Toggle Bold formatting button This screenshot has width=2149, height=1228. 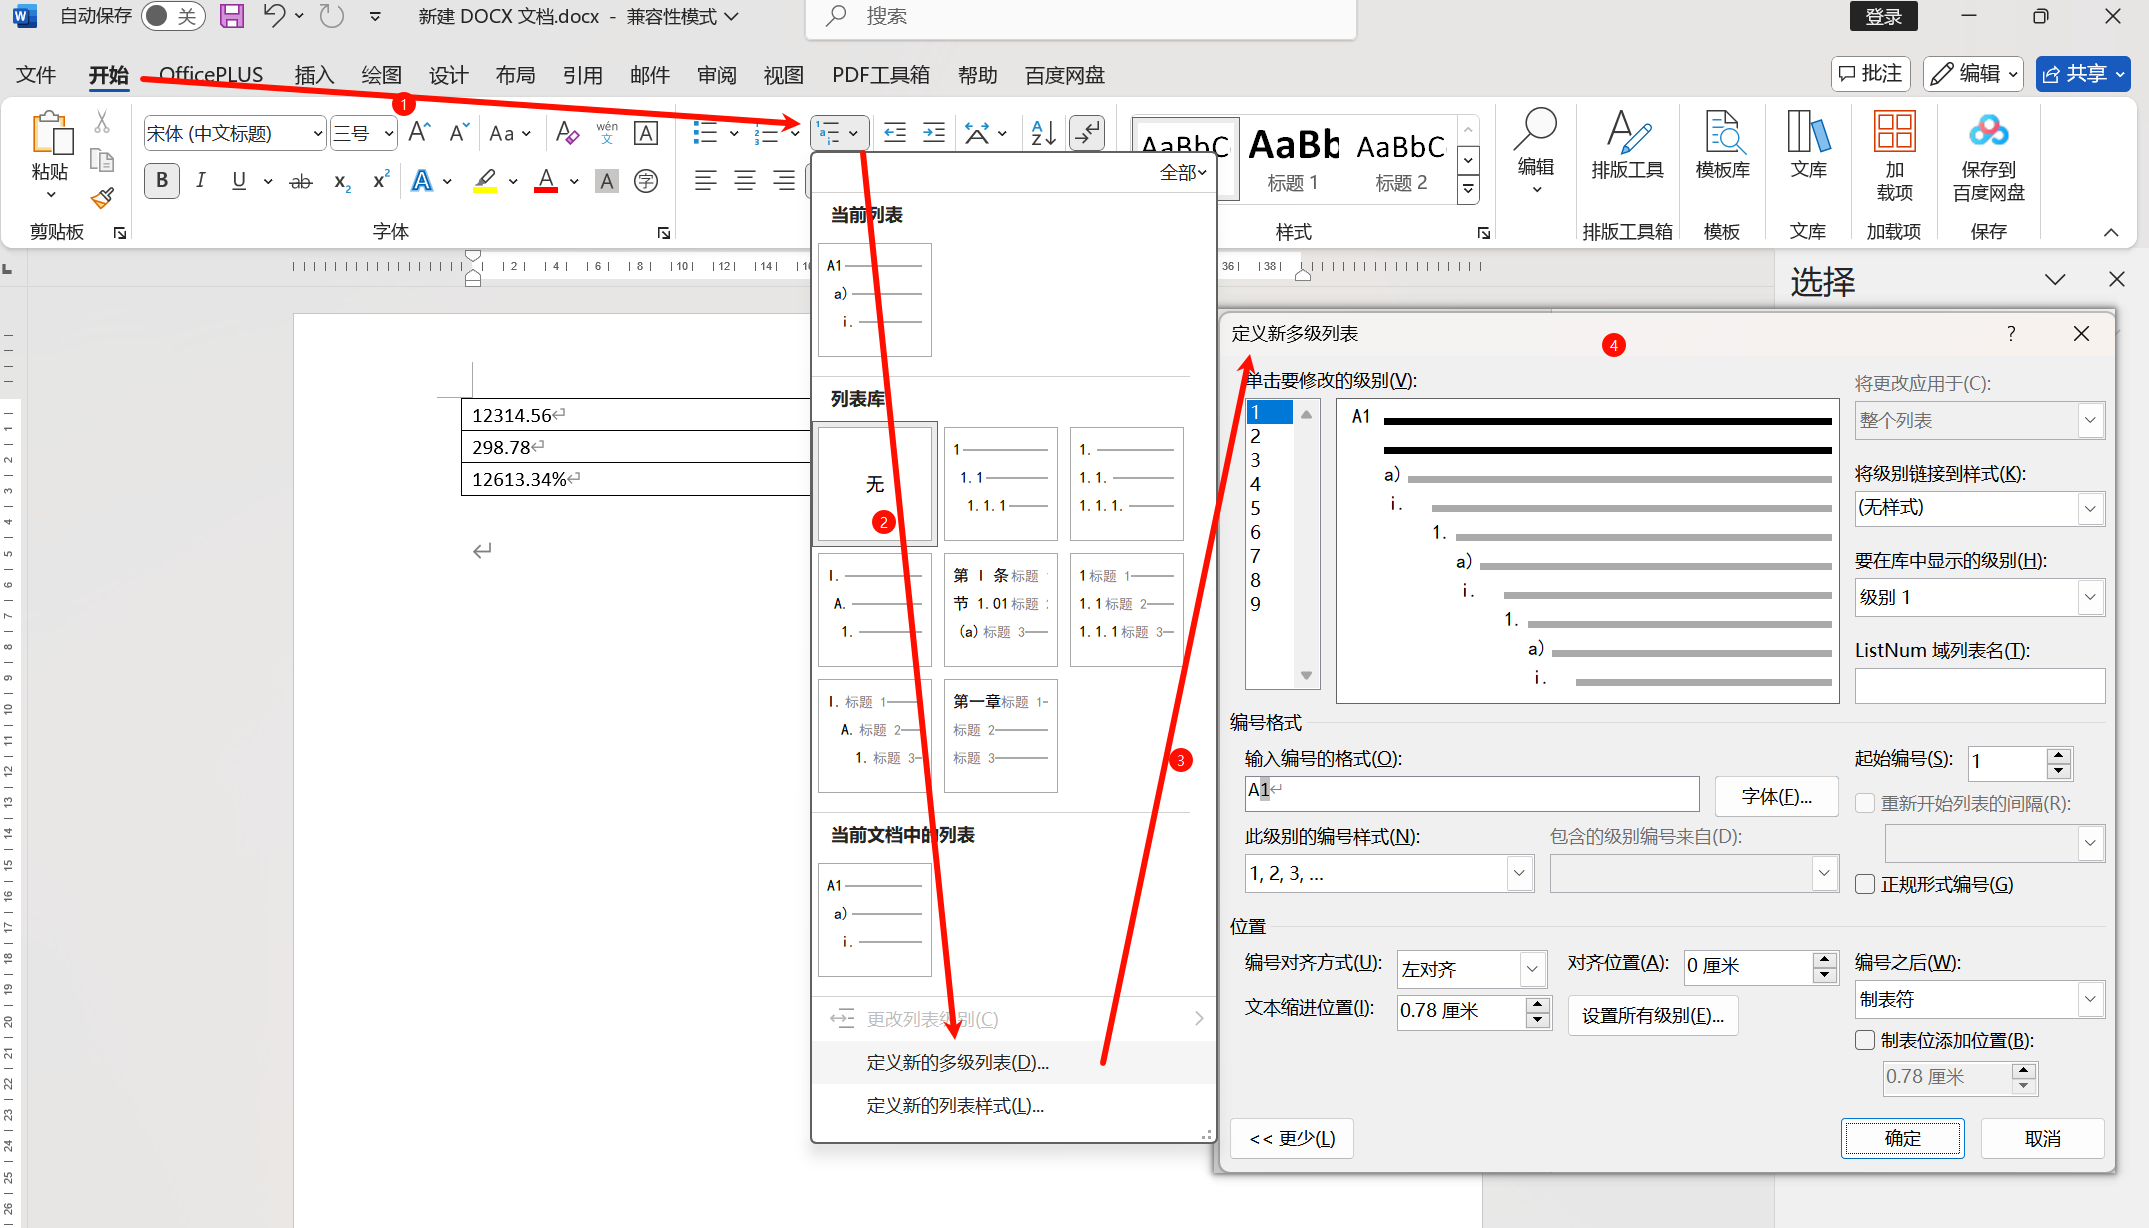click(x=162, y=181)
